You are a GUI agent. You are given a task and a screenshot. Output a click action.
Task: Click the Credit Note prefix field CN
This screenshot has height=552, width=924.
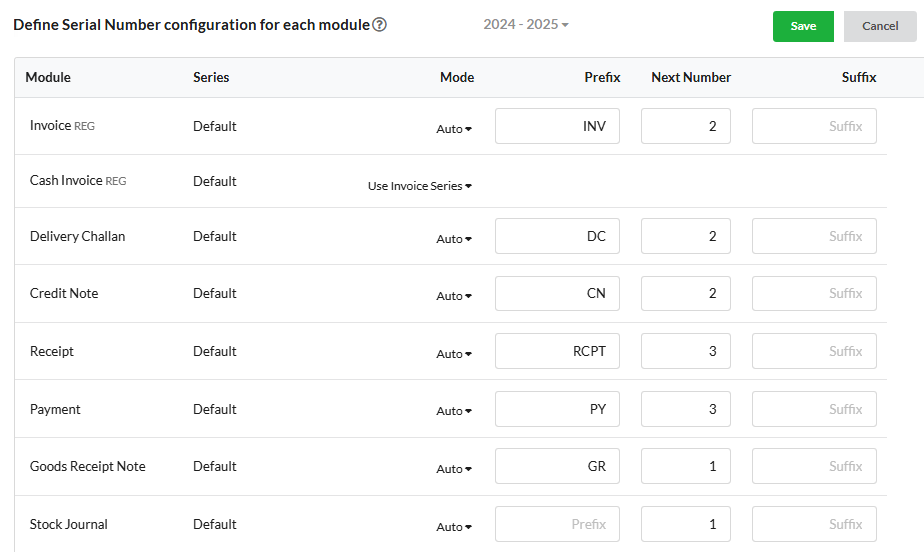557,293
